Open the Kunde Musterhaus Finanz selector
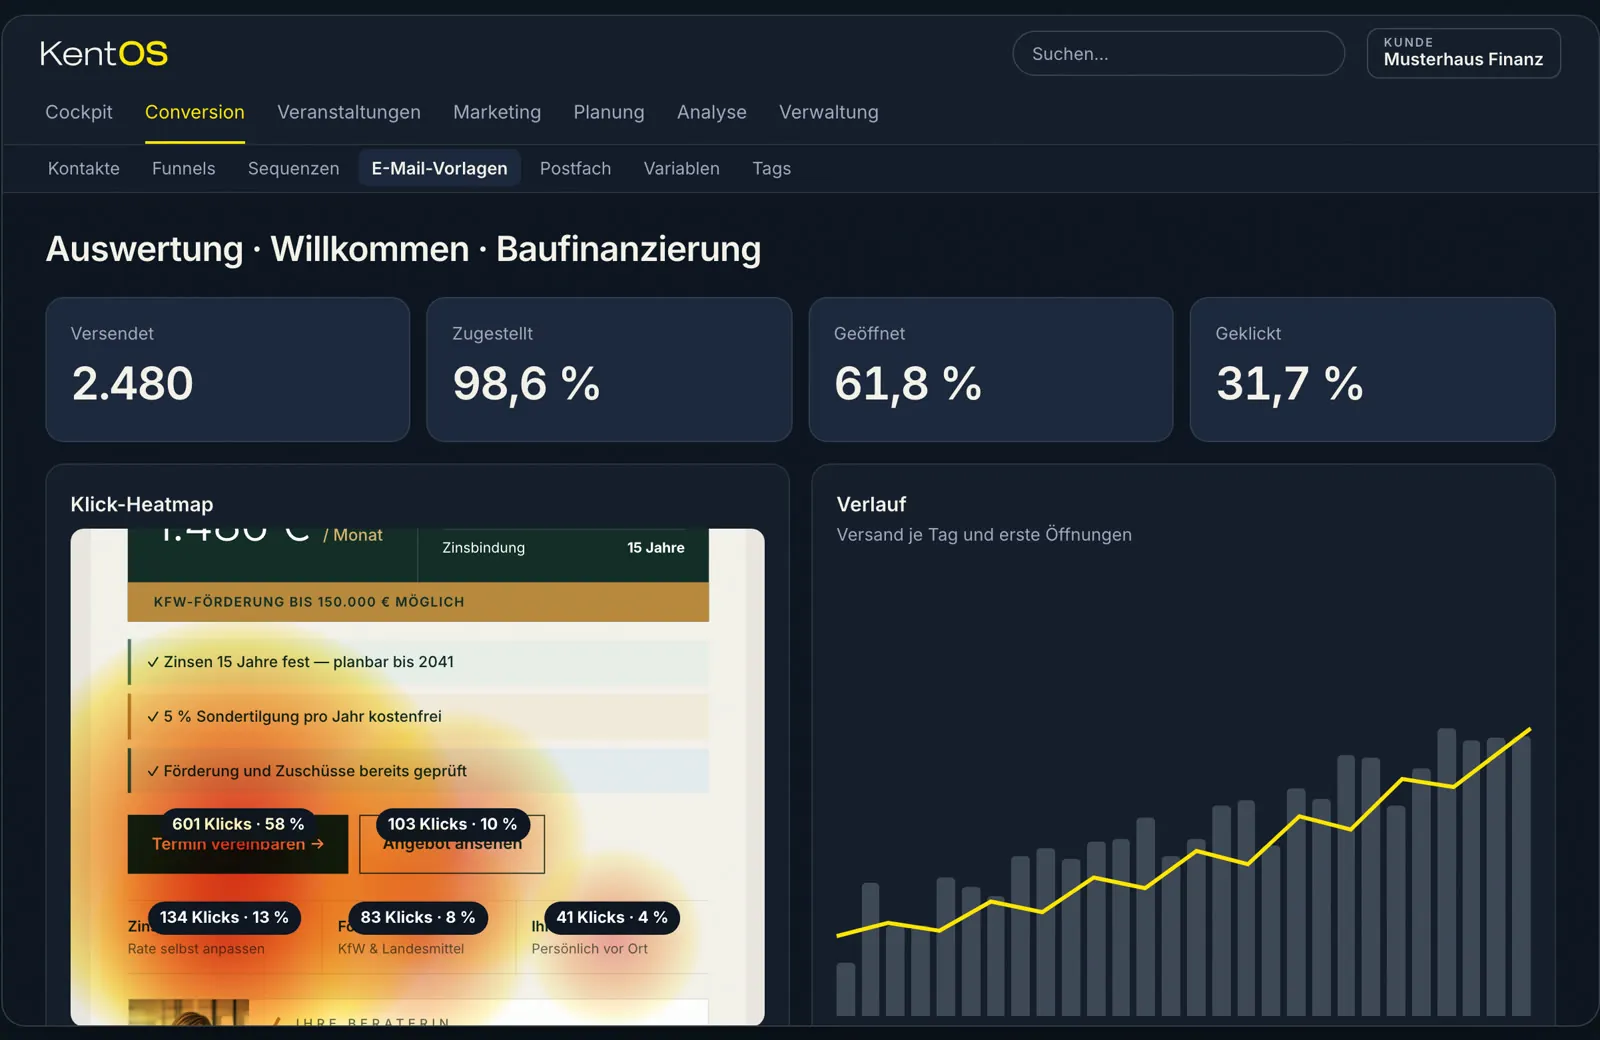This screenshot has width=1600, height=1040. pos(1463,54)
